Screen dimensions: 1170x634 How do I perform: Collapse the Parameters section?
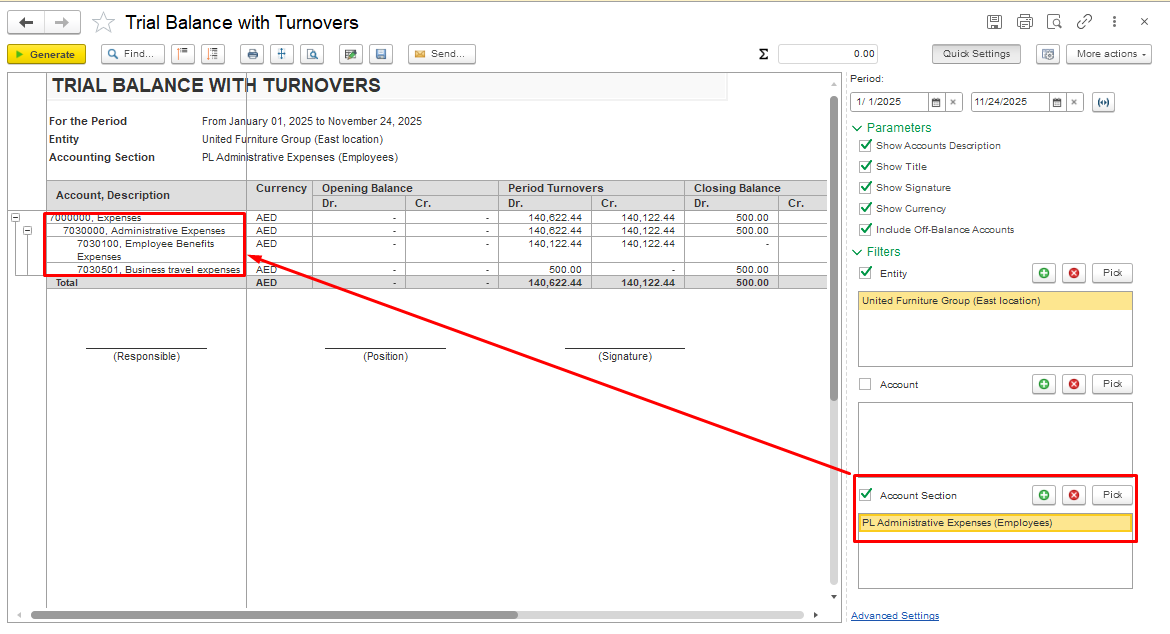pyautogui.click(x=857, y=128)
